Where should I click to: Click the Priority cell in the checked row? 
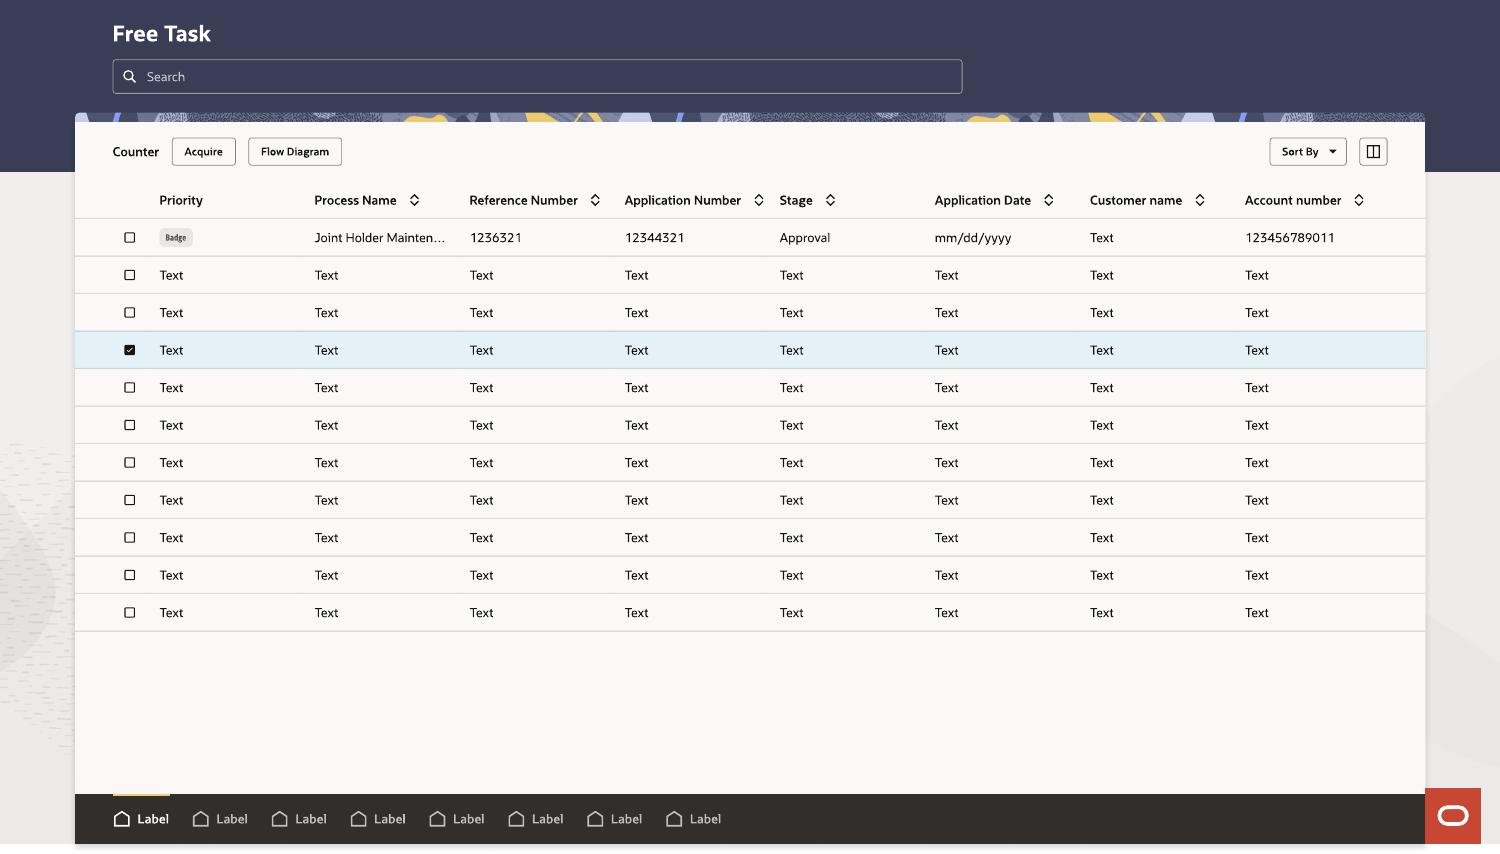tap(171, 350)
